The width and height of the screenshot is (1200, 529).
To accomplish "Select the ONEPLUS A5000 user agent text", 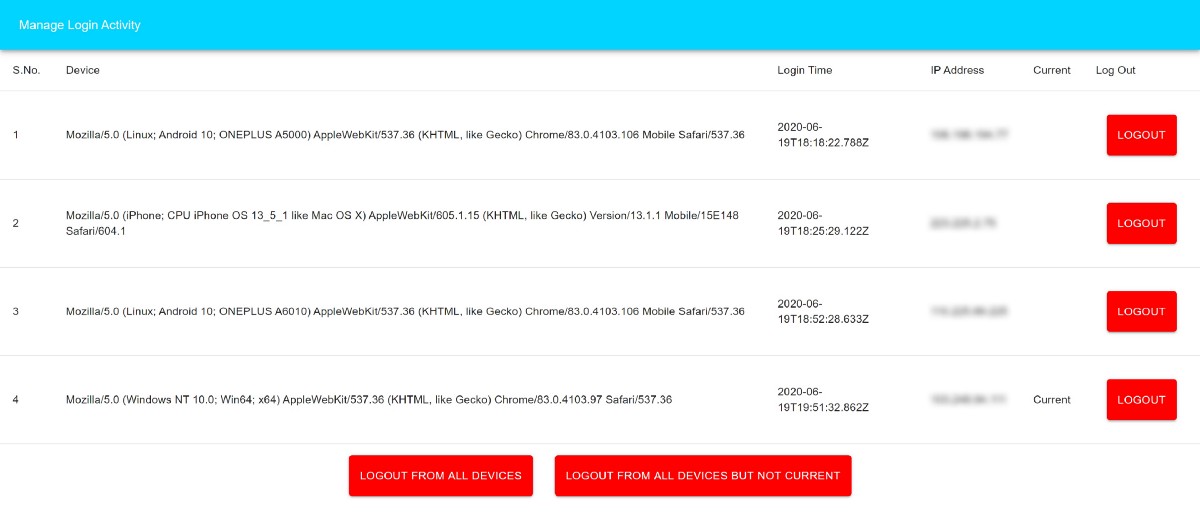I will pyautogui.click(x=405, y=135).
